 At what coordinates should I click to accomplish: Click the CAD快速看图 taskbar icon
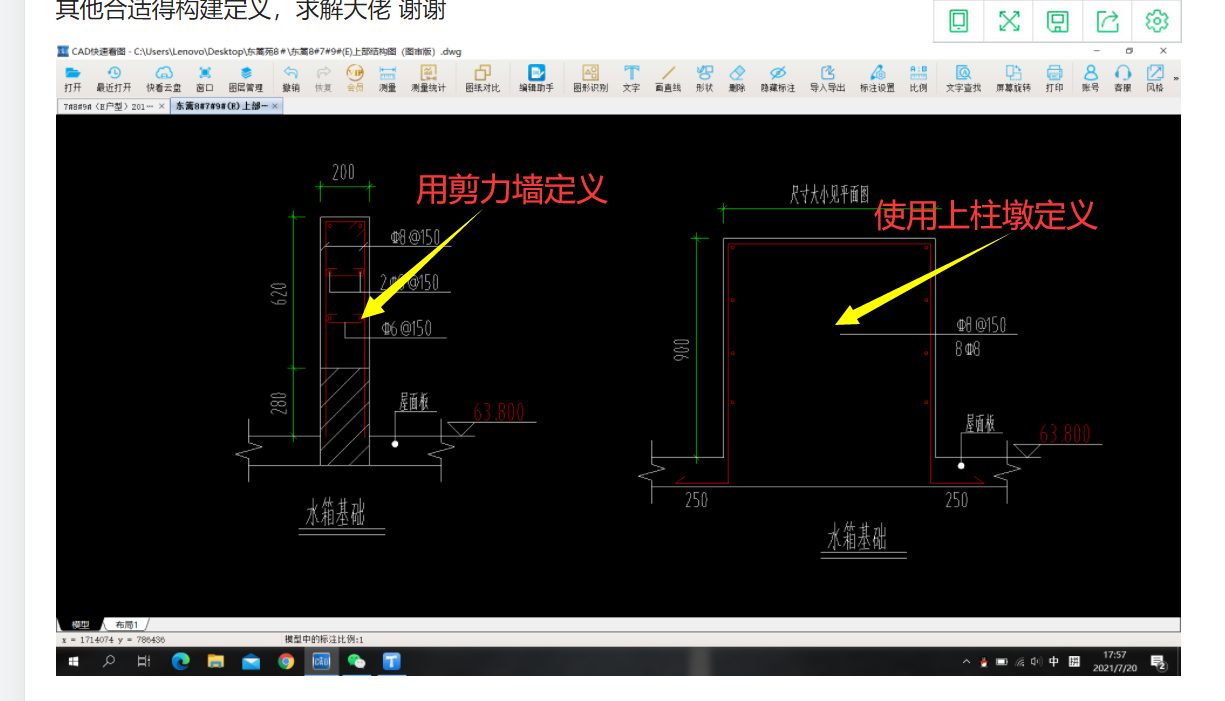pos(321,661)
